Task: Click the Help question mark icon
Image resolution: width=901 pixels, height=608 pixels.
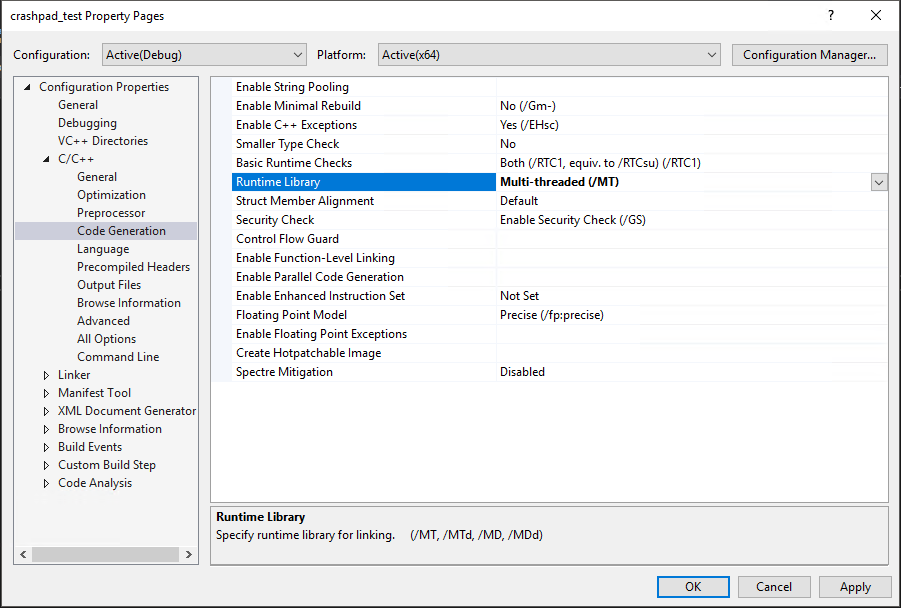Action: [x=830, y=15]
